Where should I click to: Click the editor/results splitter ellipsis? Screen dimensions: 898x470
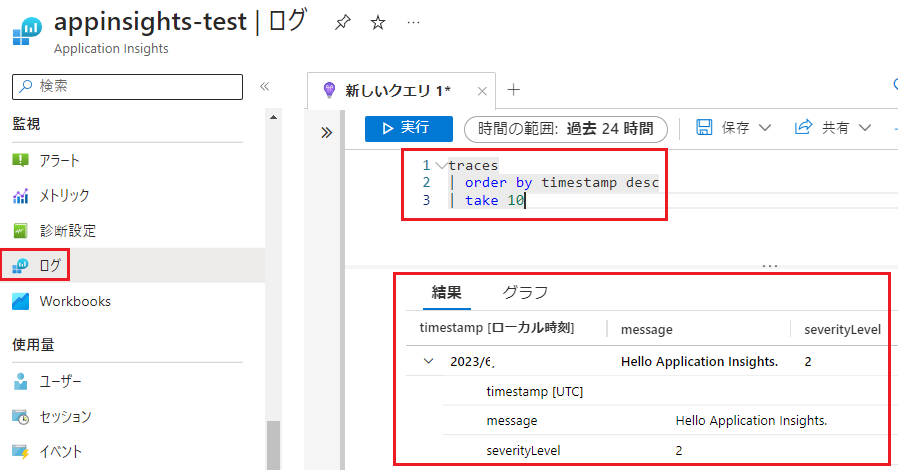tap(770, 266)
